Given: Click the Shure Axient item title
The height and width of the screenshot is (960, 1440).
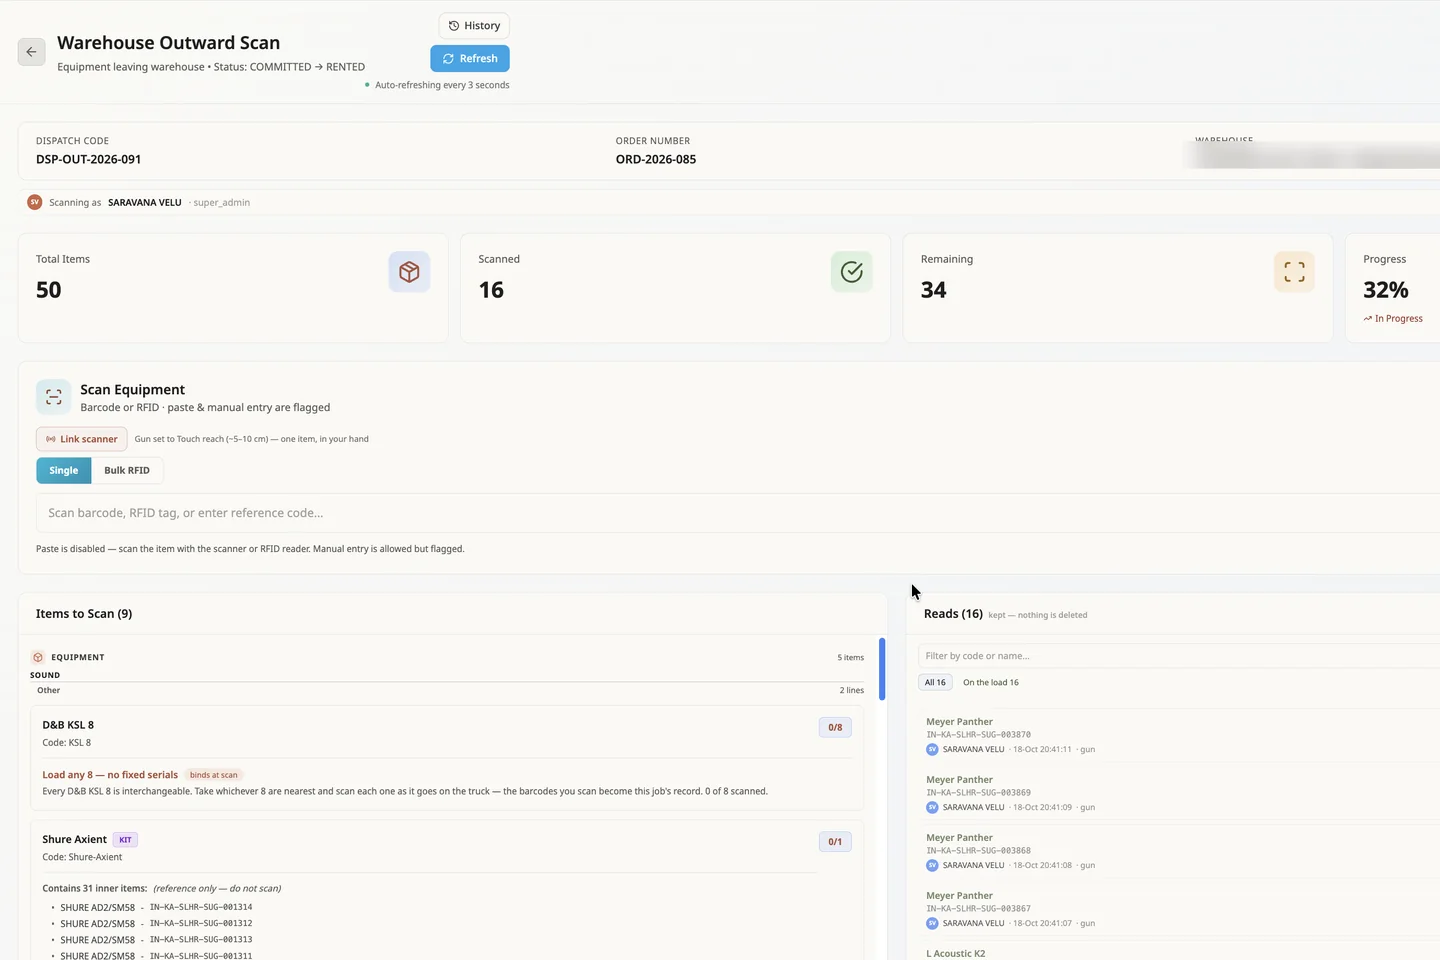Looking at the screenshot, I should coord(74,840).
